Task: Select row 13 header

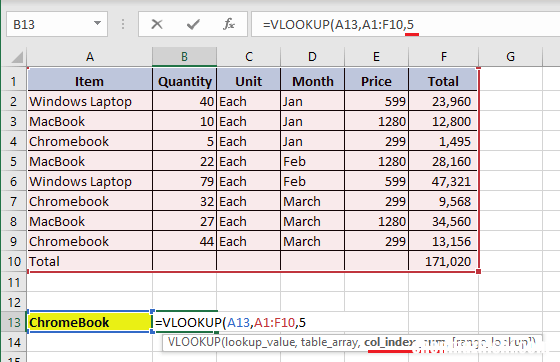Action: [14, 322]
